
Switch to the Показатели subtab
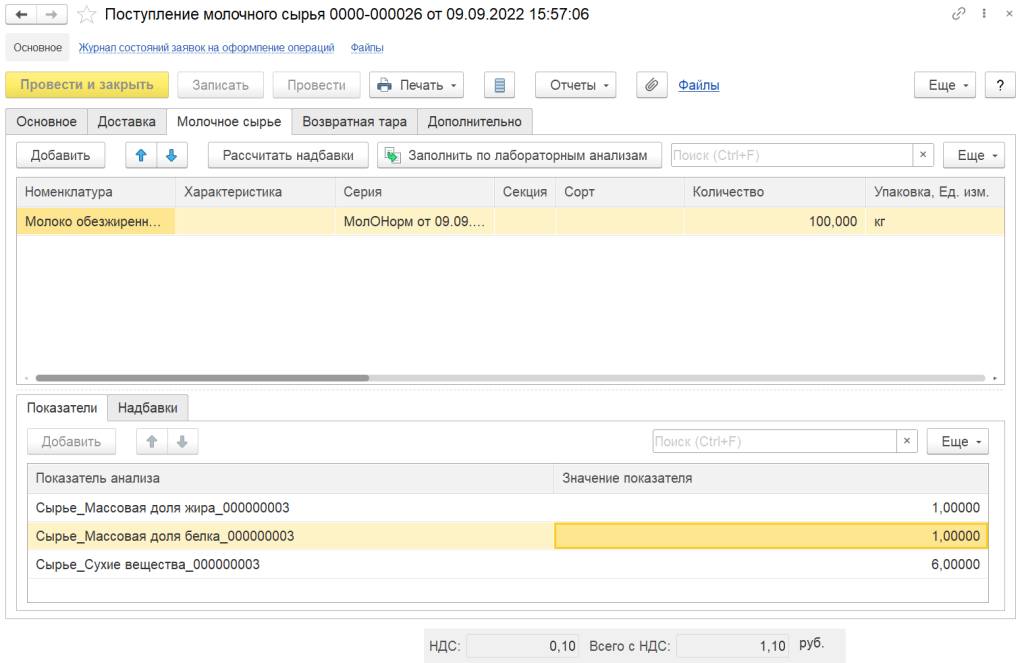click(62, 408)
